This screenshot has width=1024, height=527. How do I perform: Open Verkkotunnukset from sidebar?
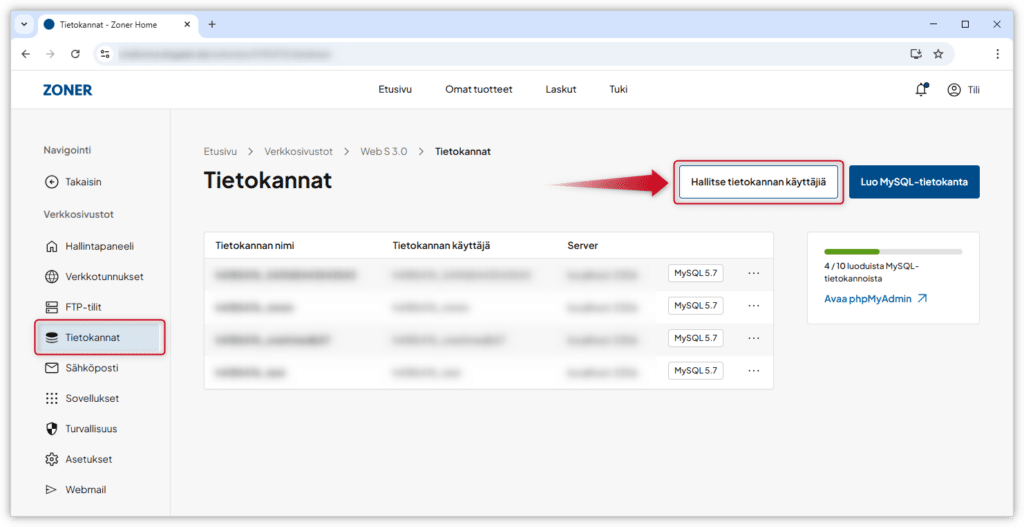(104, 277)
